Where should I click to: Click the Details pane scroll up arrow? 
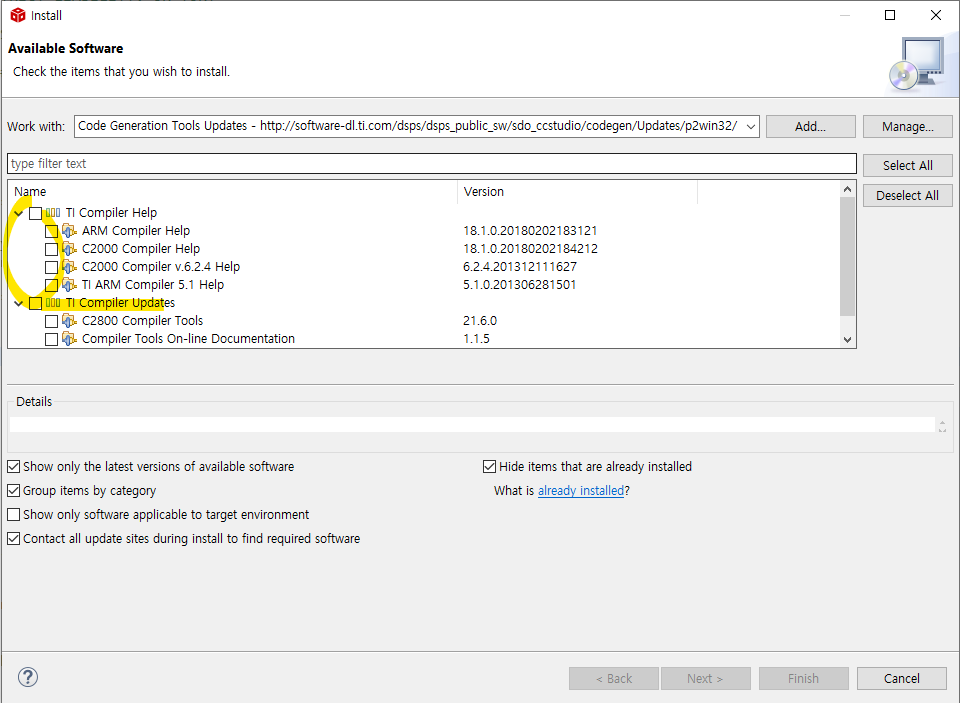click(942, 423)
